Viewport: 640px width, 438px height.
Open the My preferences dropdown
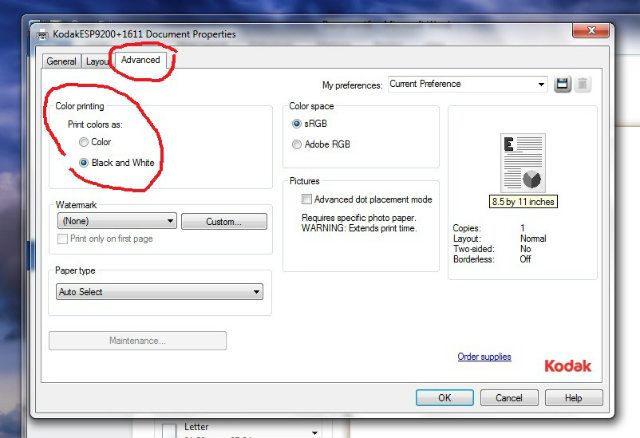click(x=468, y=84)
